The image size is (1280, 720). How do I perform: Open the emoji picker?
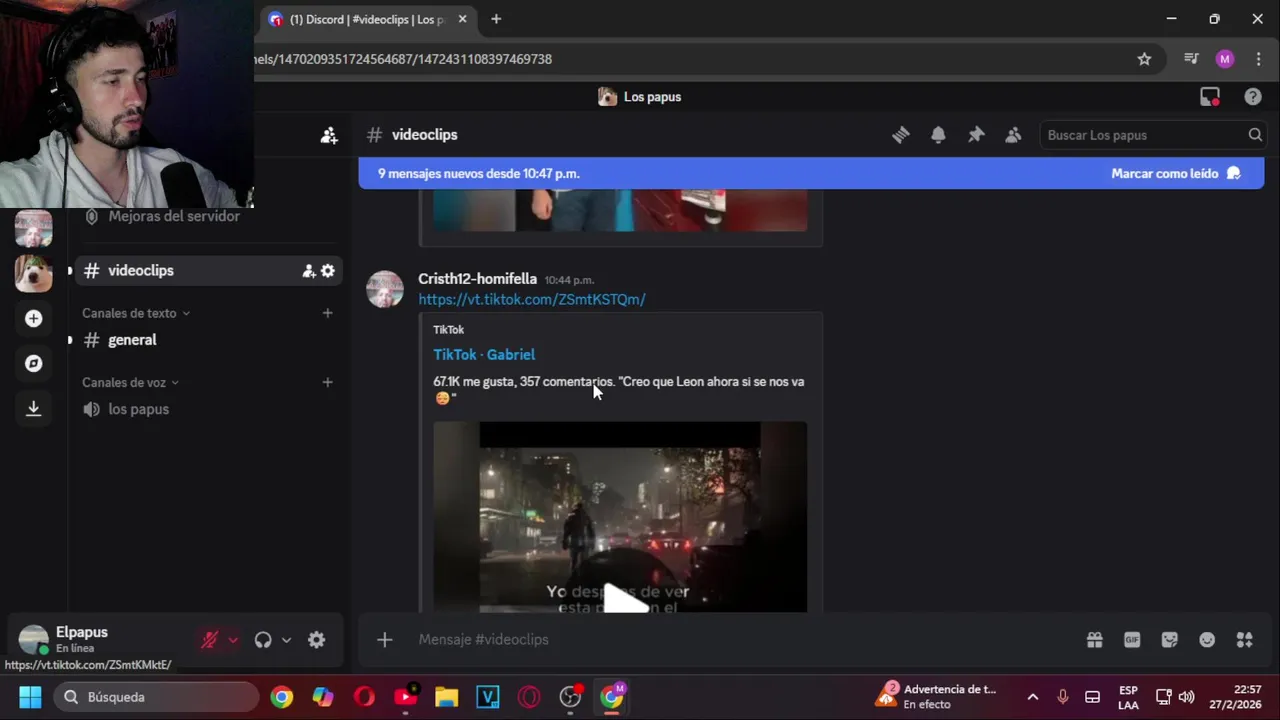coord(1207,640)
